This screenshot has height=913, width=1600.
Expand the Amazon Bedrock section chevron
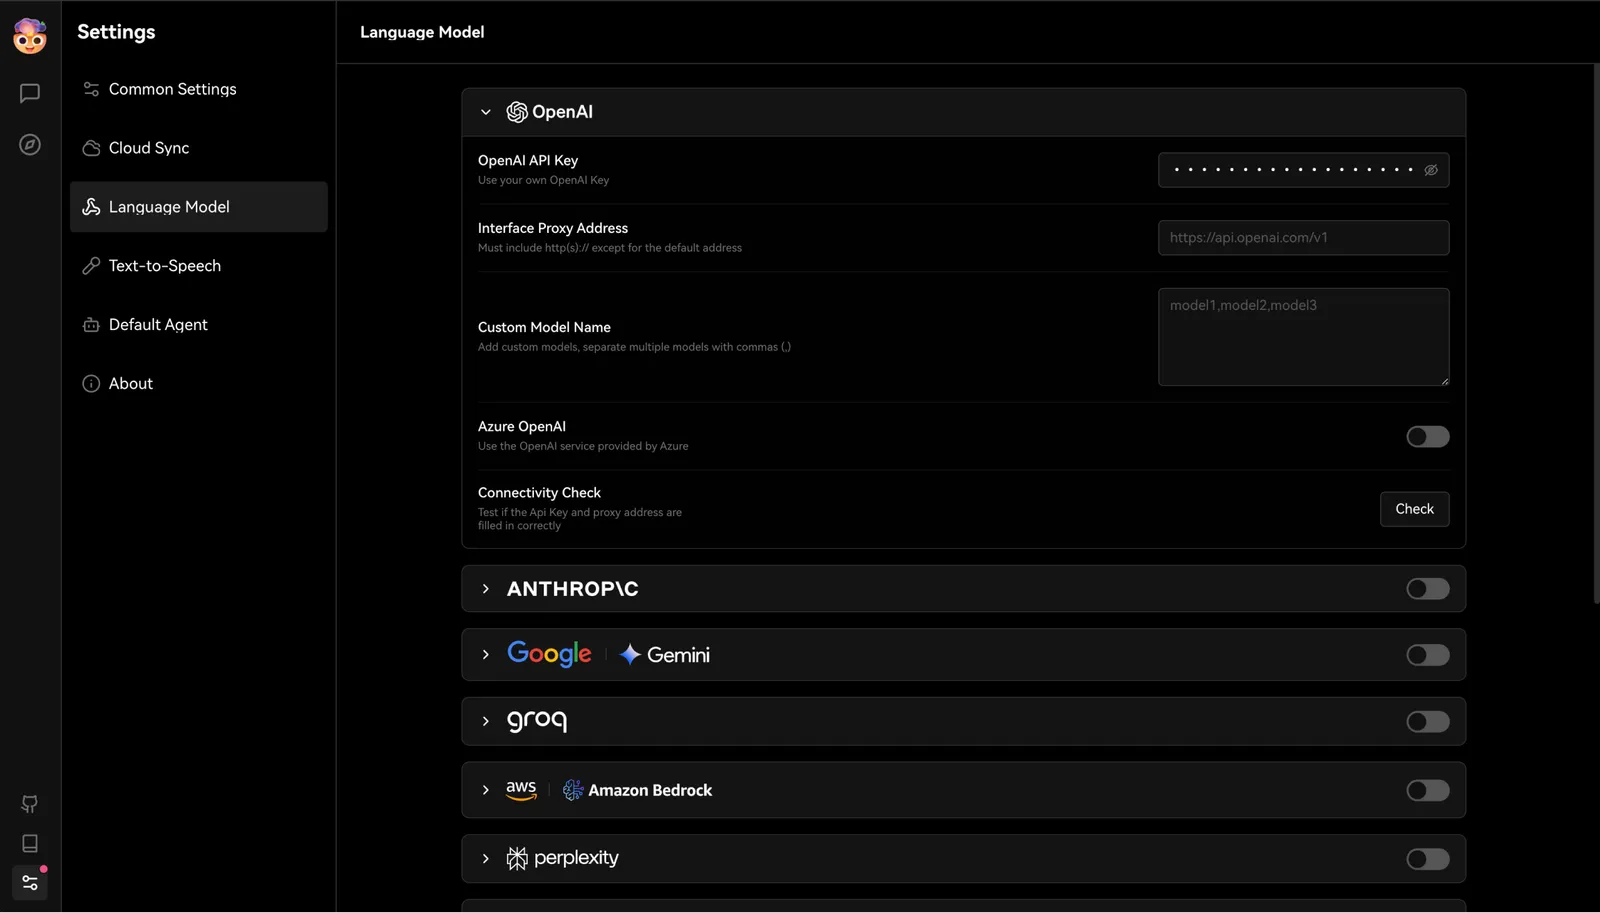click(x=486, y=790)
